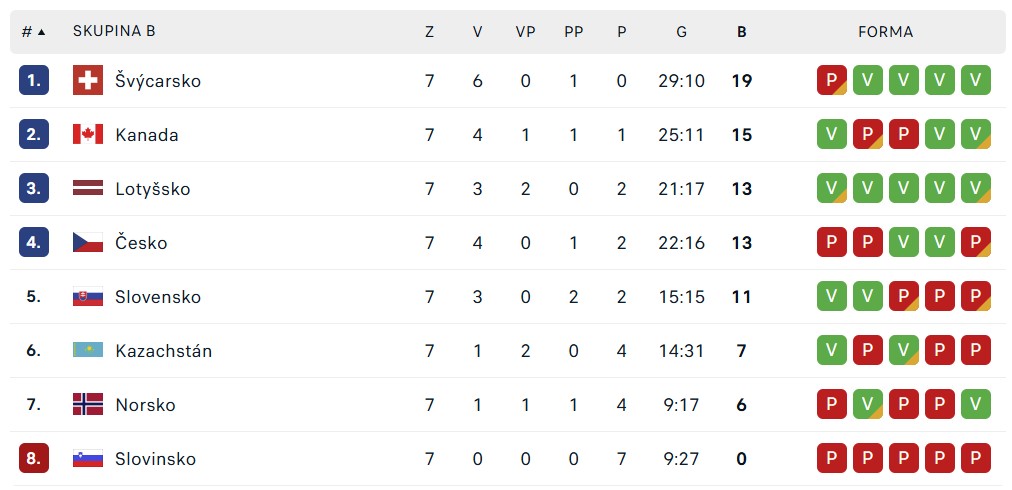Click the FORMA column header
This screenshot has height=490, width=1012.
886,32
